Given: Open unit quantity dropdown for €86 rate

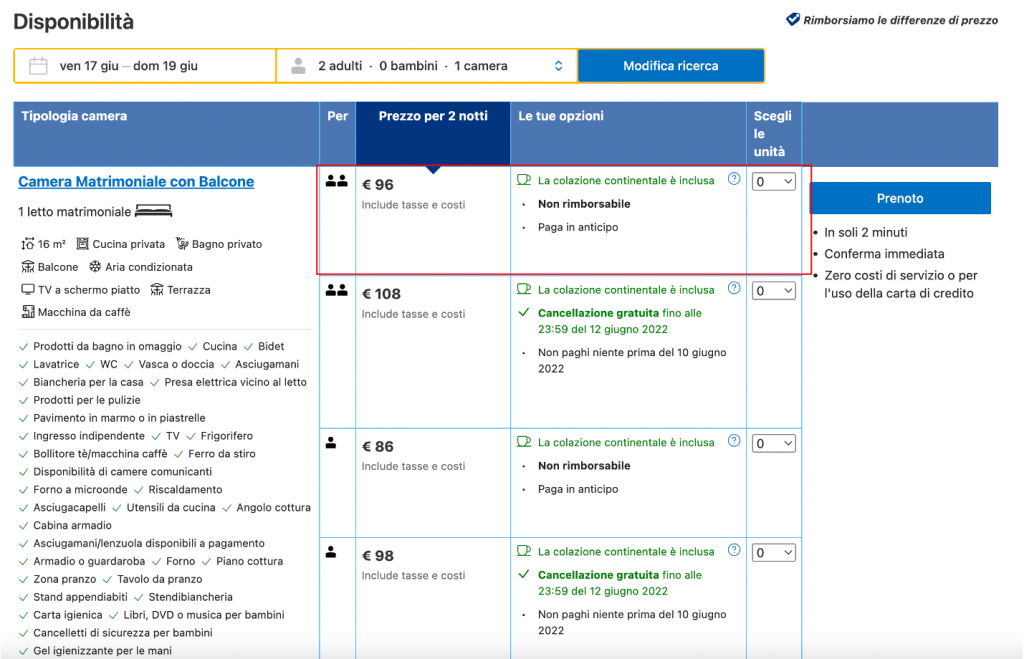Looking at the screenshot, I should (774, 443).
